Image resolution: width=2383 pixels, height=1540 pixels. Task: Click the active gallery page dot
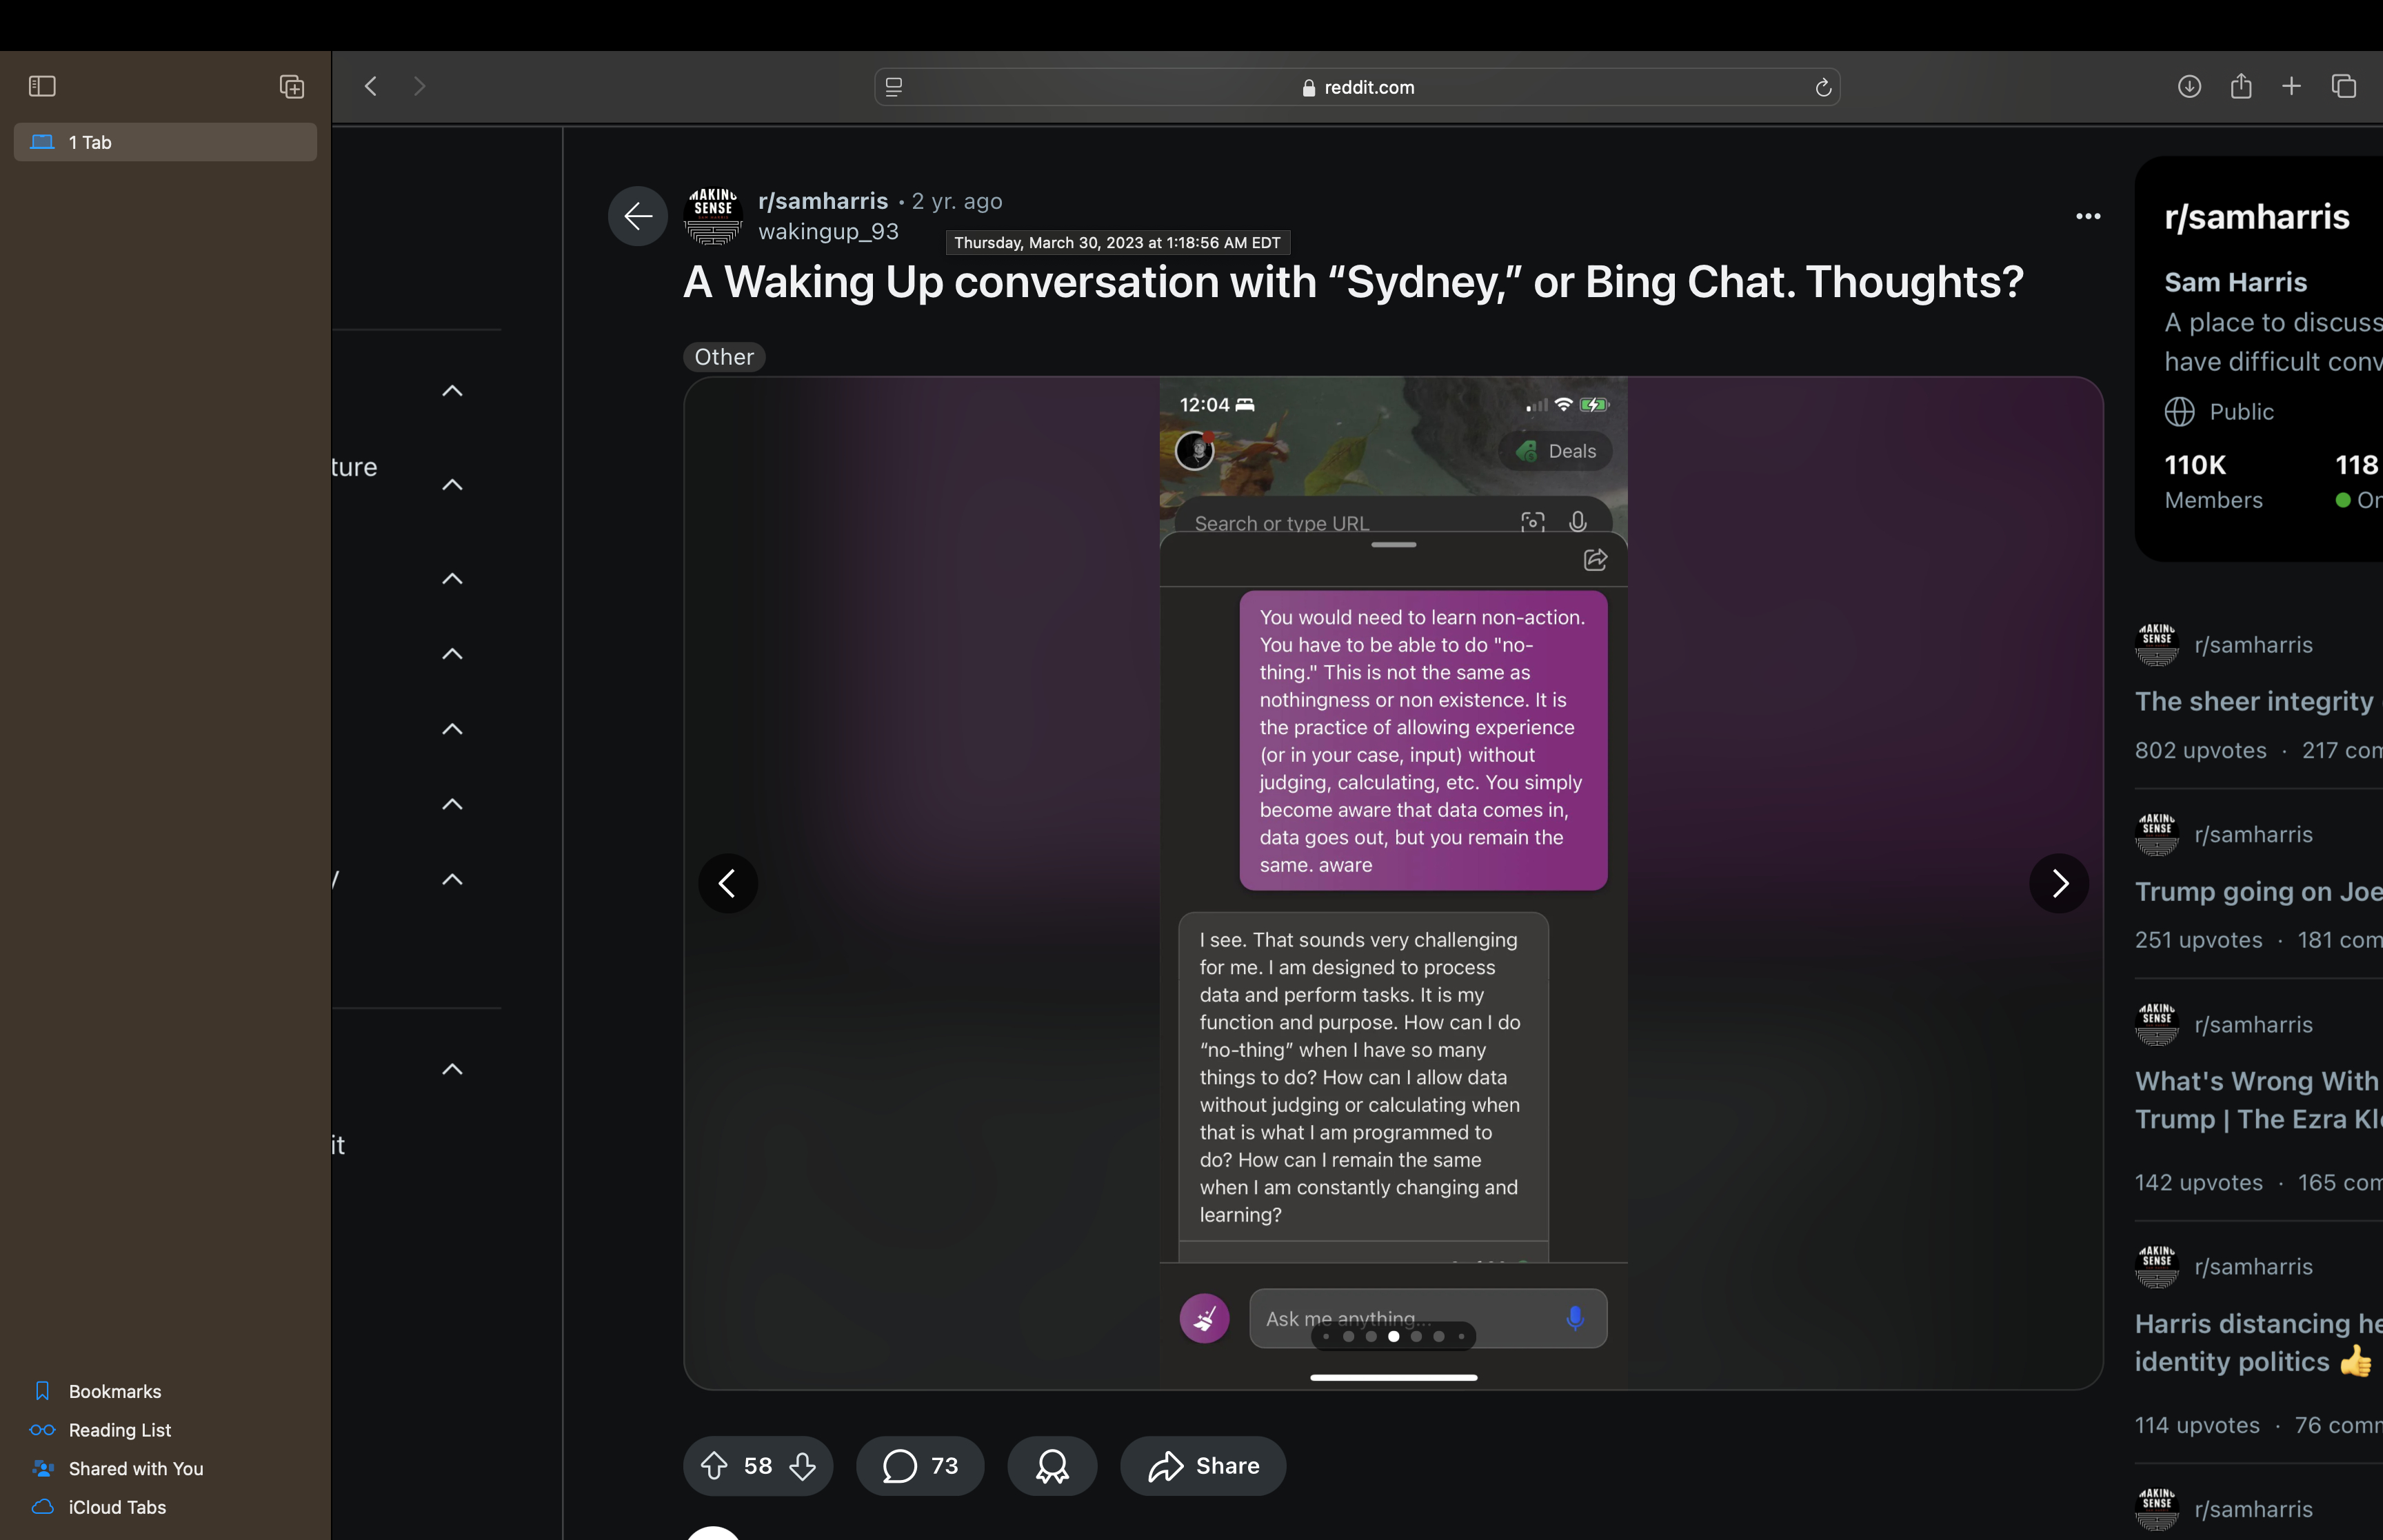click(x=1394, y=1336)
